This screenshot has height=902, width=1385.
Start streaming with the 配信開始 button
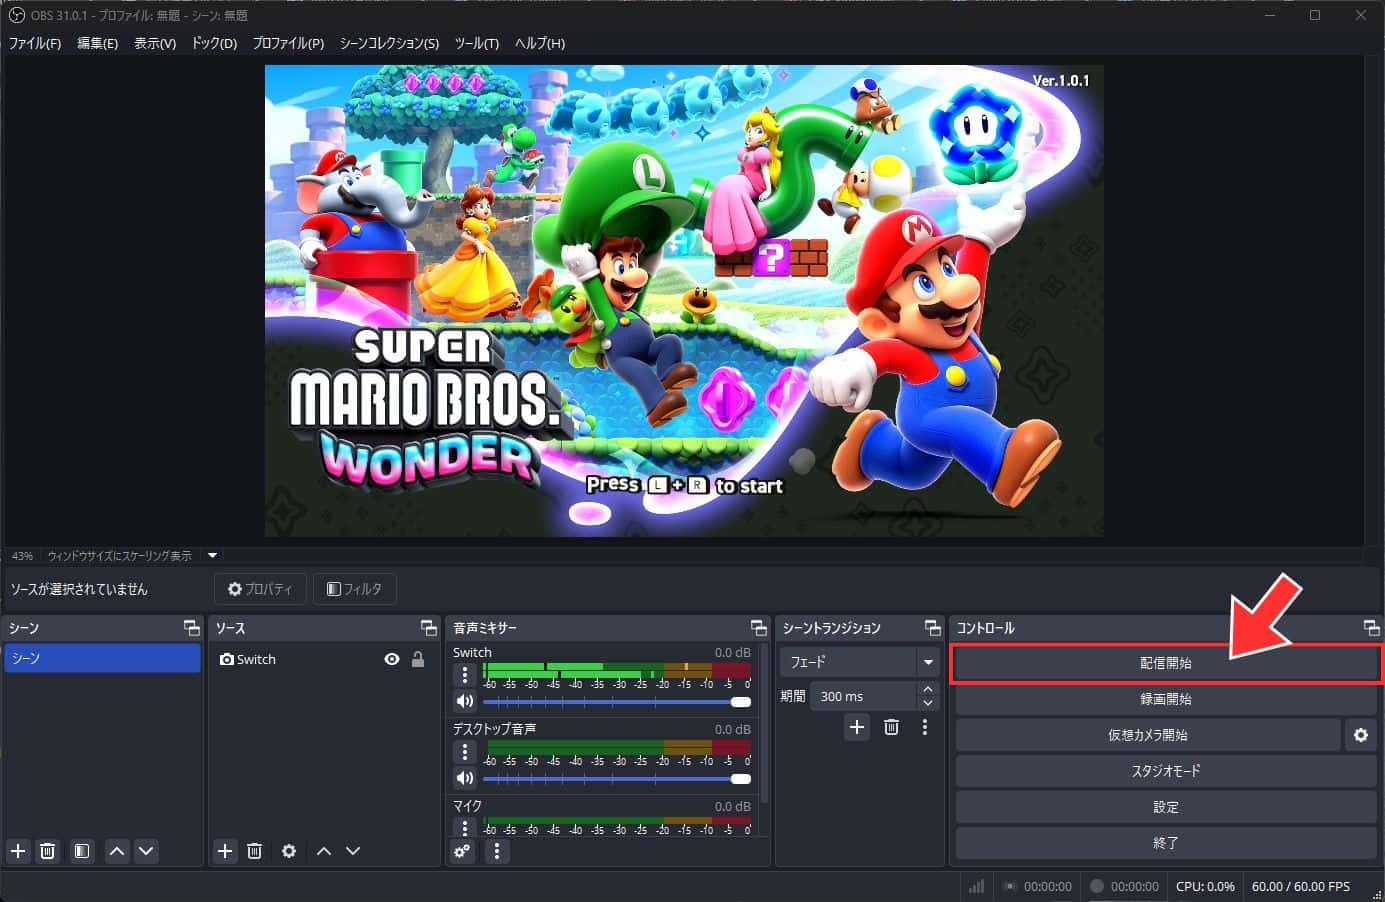pos(1166,663)
